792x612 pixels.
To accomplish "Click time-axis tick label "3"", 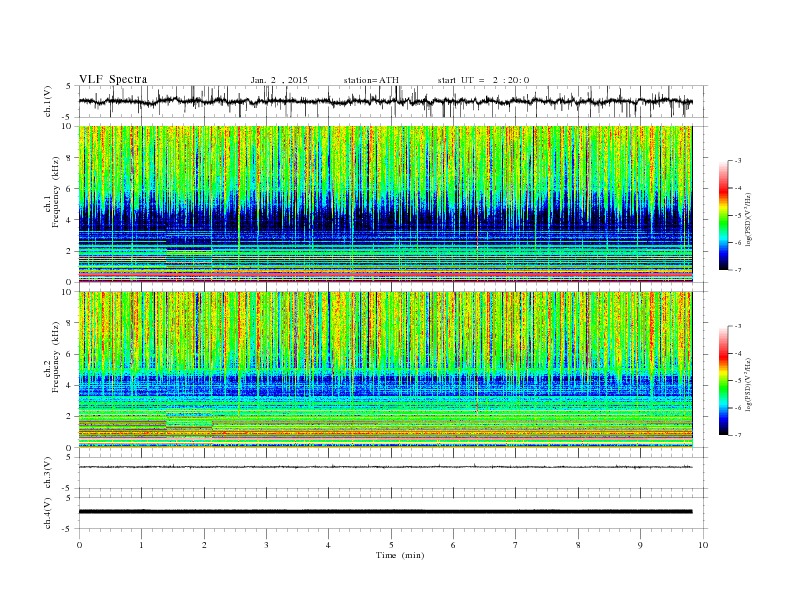I will pos(266,545).
